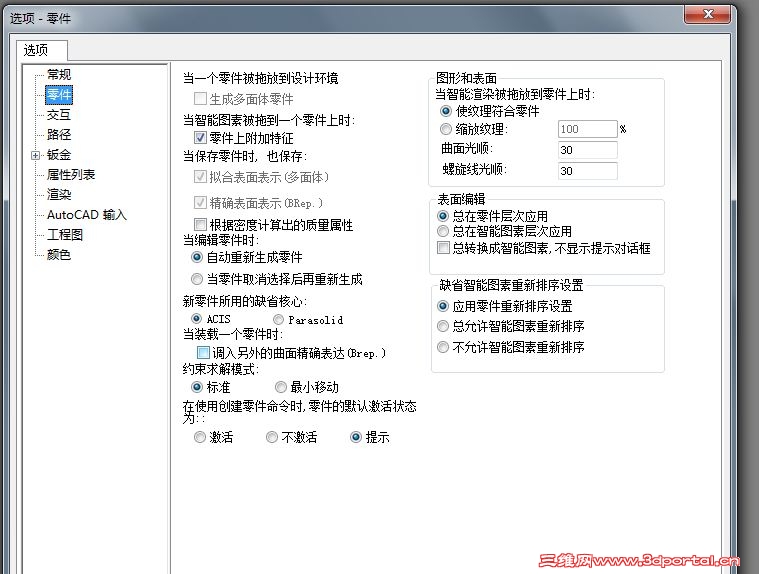Image resolution: width=759 pixels, height=574 pixels.
Task: Switch to the 选项 tab
Action: tap(42, 50)
